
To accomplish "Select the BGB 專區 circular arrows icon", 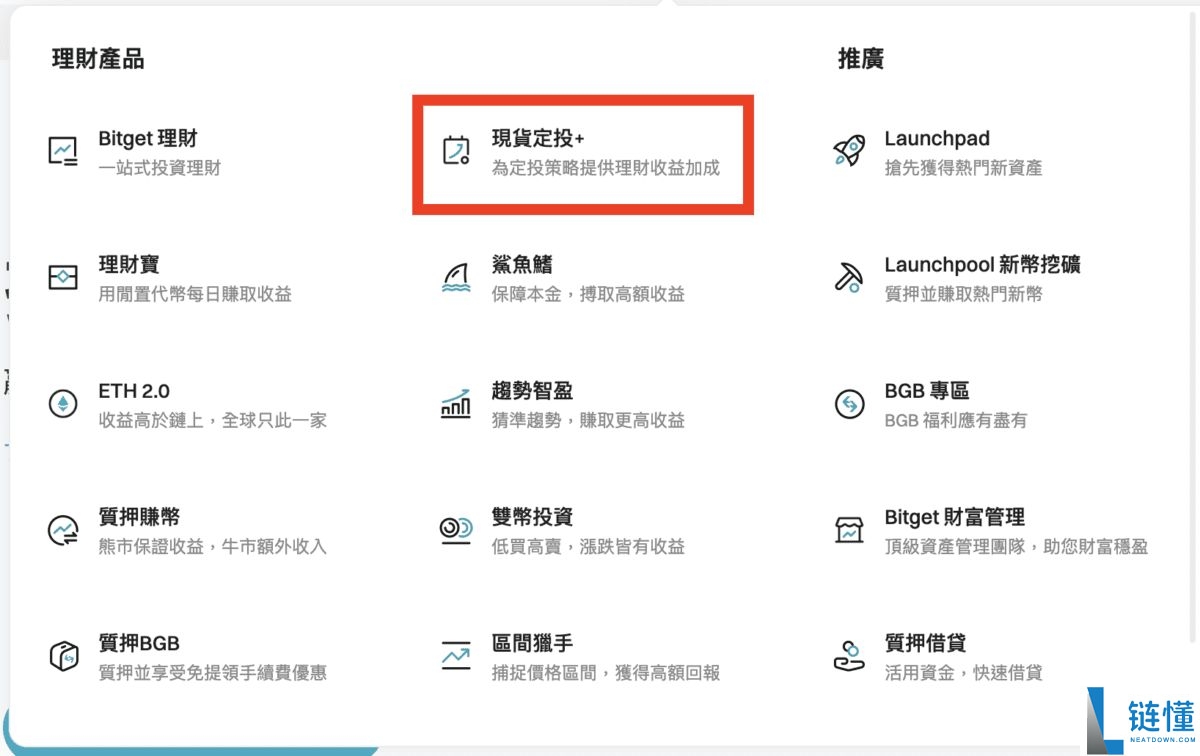I will 849,405.
